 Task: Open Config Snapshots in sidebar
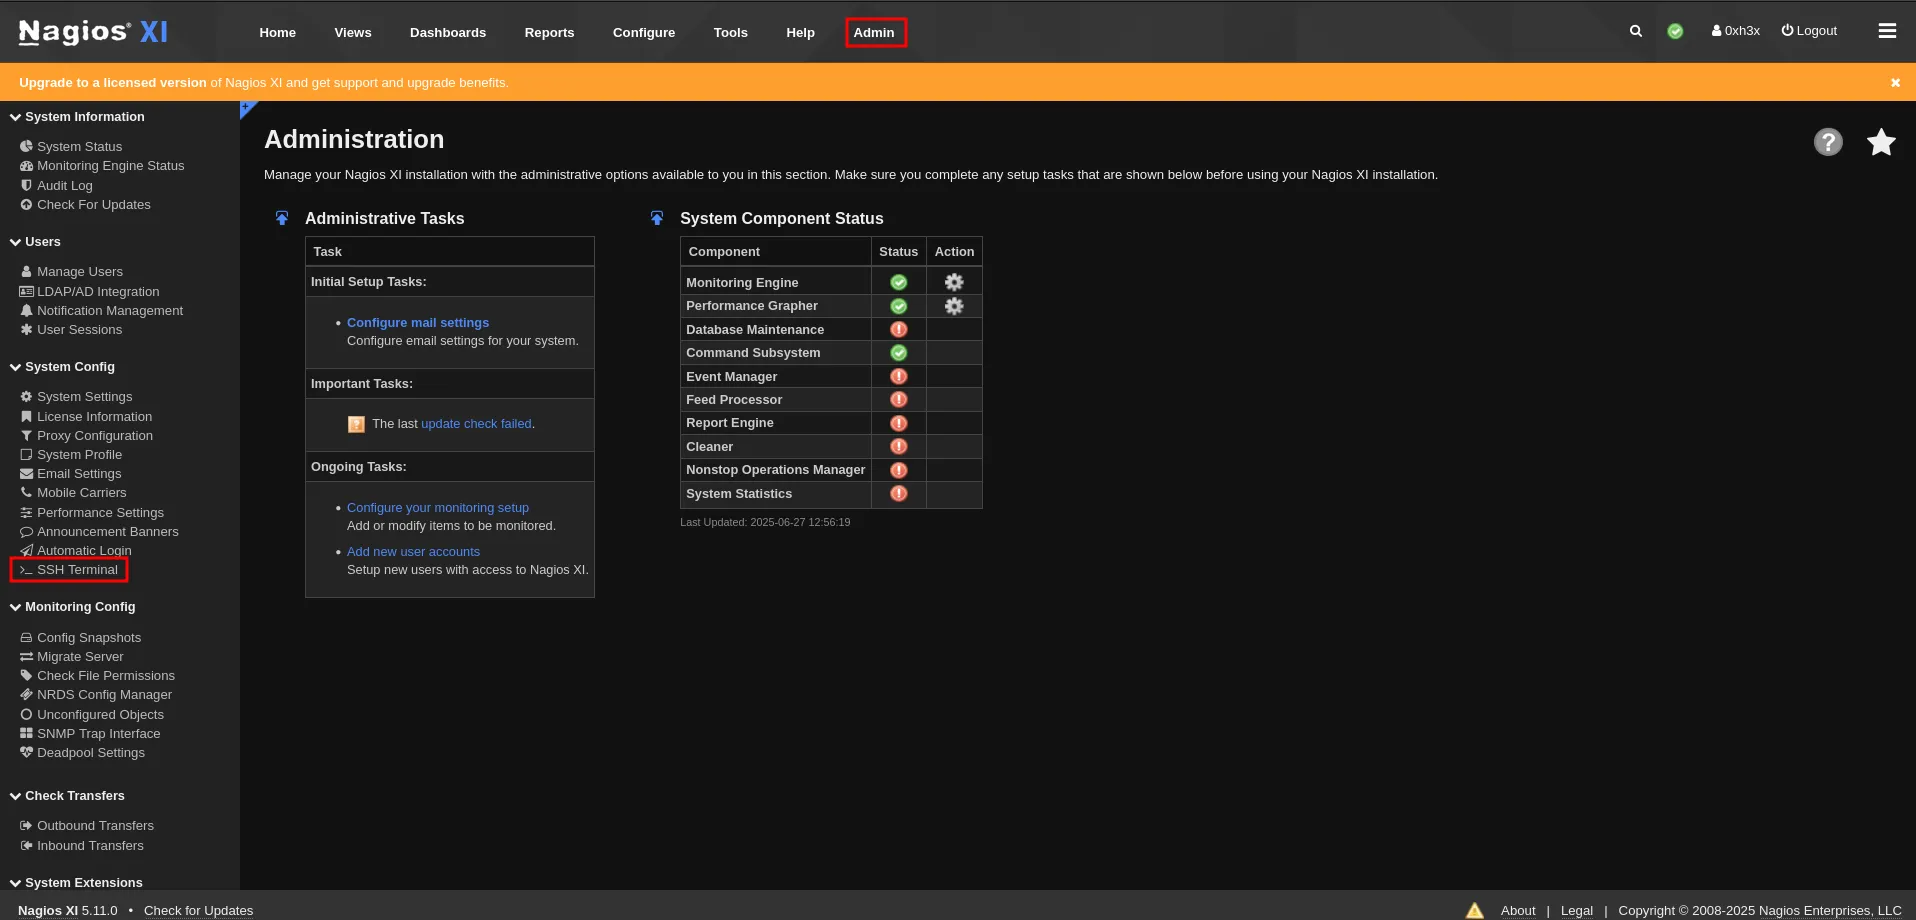[80, 638]
